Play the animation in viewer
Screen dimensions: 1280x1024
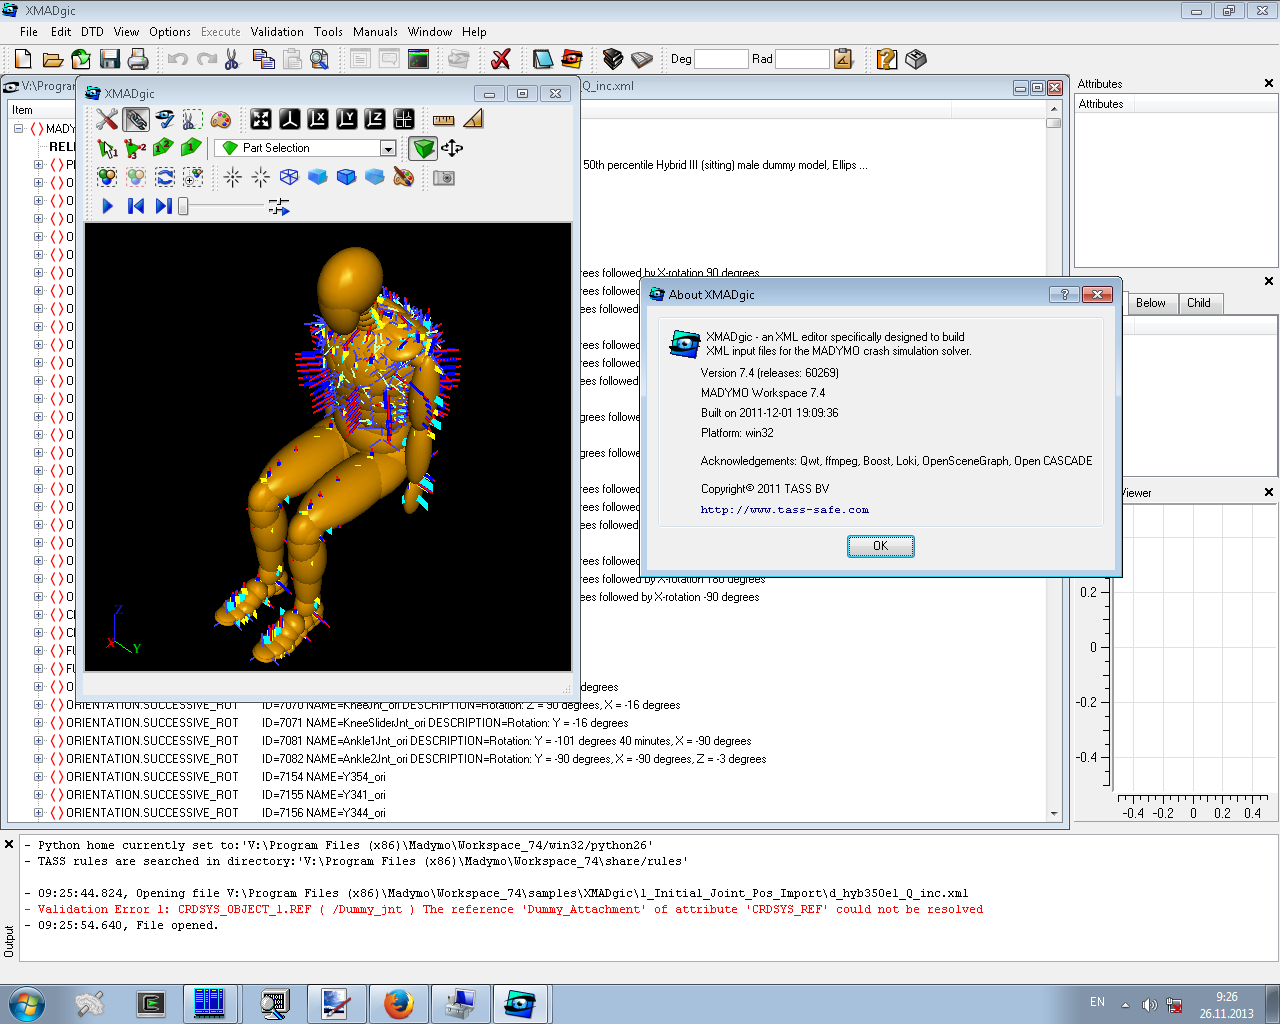[108, 206]
